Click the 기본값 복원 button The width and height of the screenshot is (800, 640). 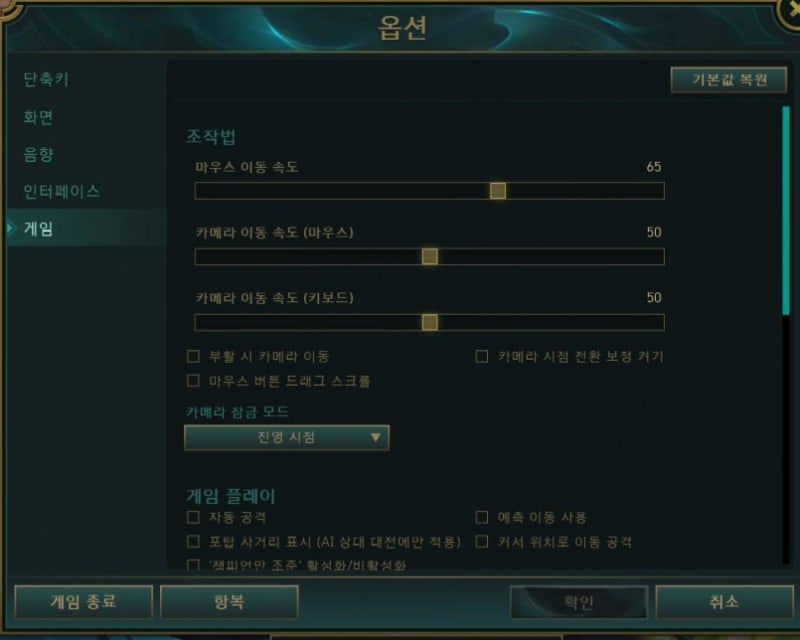coord(729,80)
